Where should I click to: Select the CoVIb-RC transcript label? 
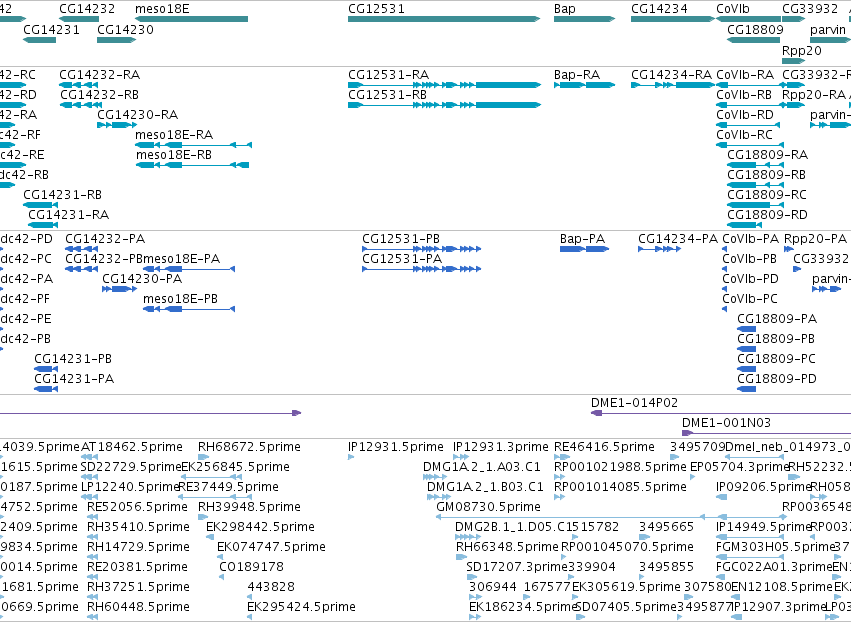click(745, 135)
